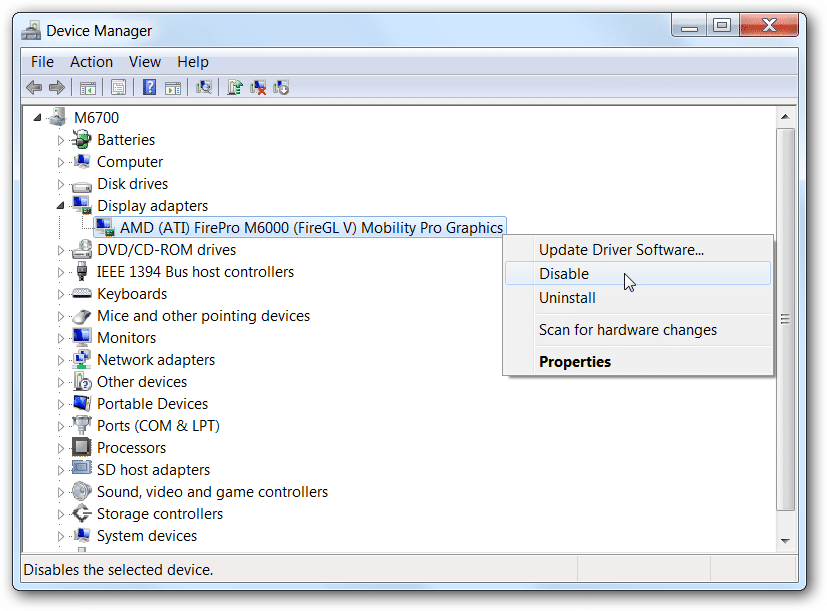Collapse the Display adapters category
Screen dimensions: 827x611
(61, 206)
